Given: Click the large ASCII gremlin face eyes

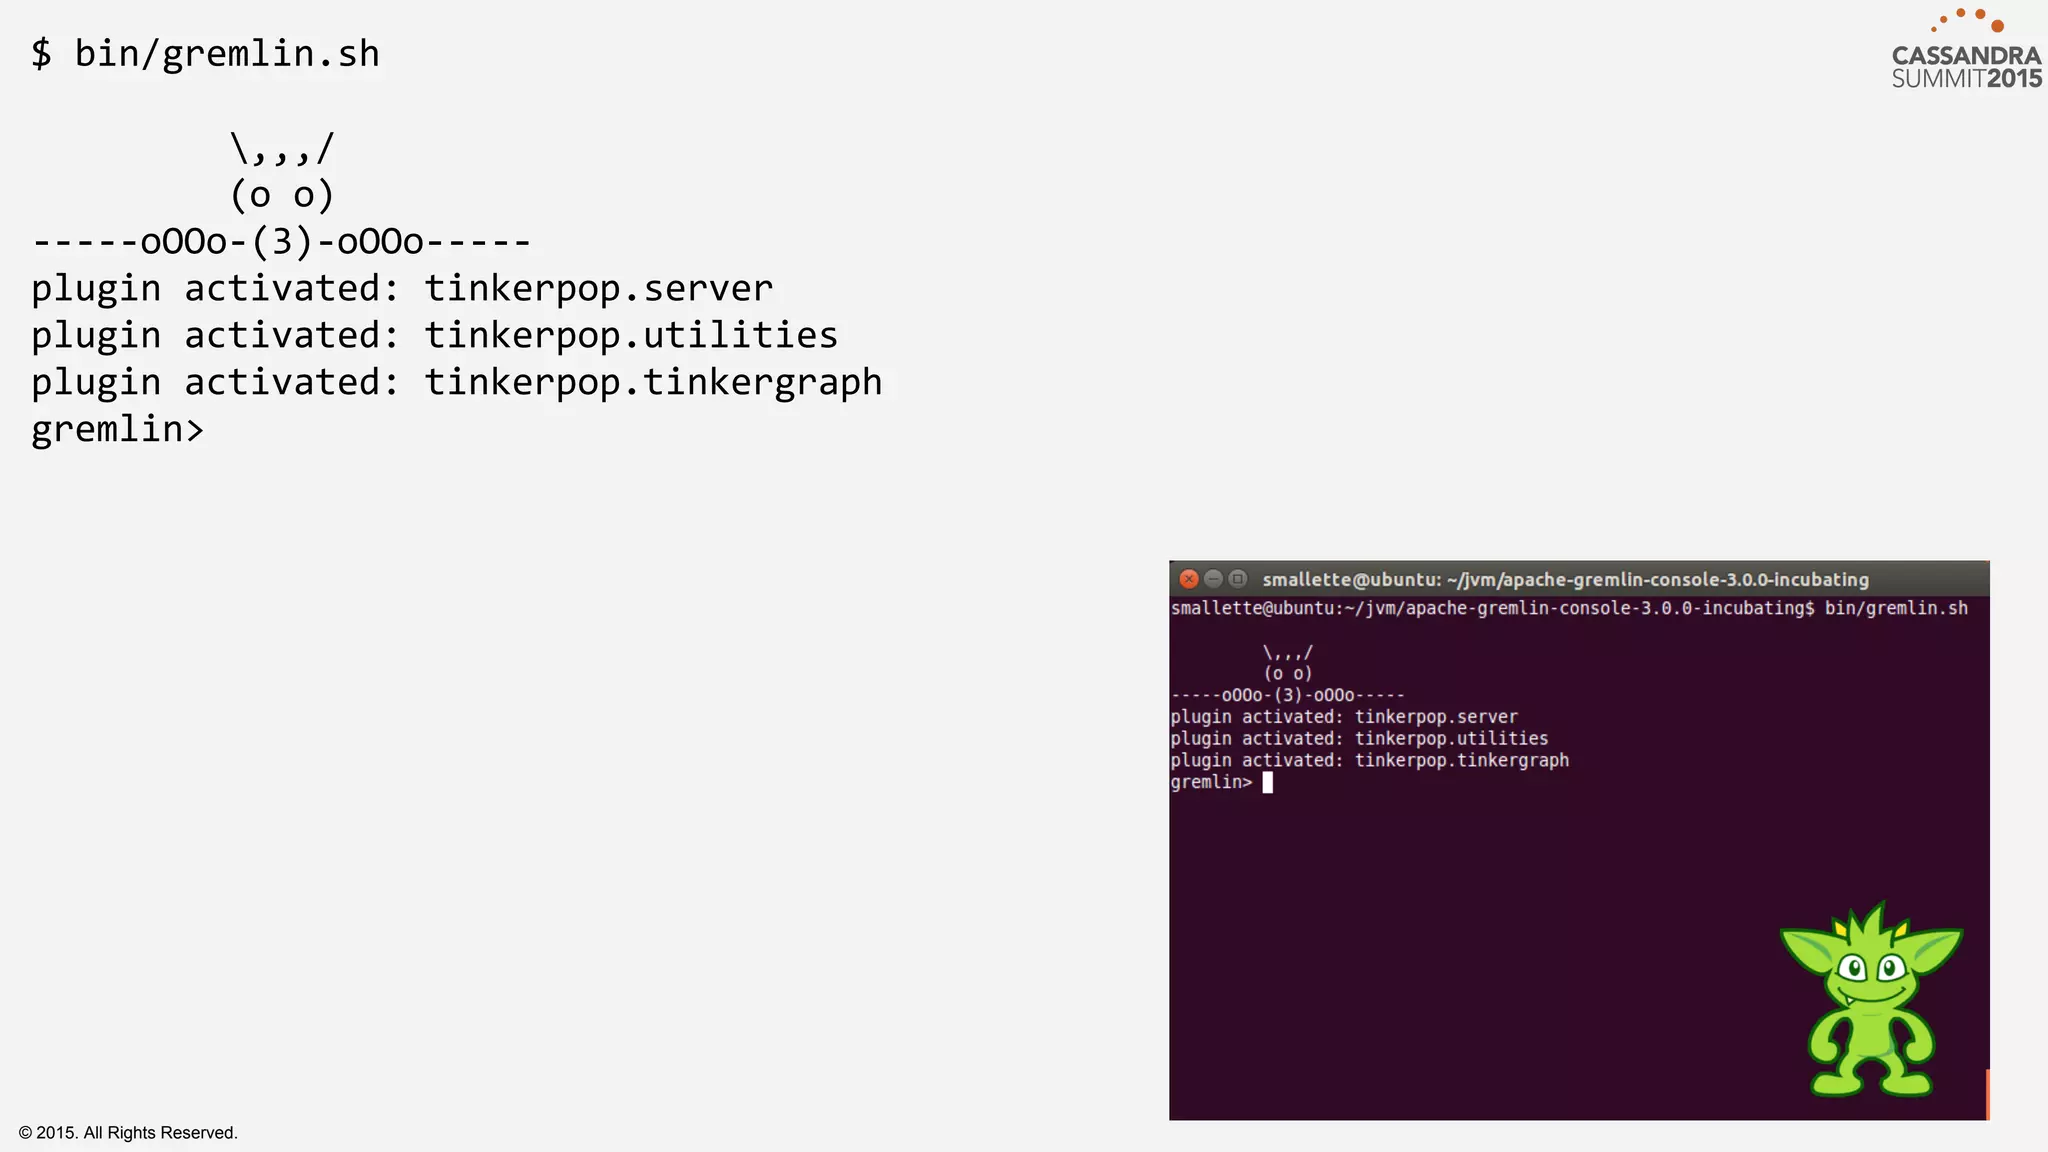Looking at the screenshot, I should tap(282, 195).
